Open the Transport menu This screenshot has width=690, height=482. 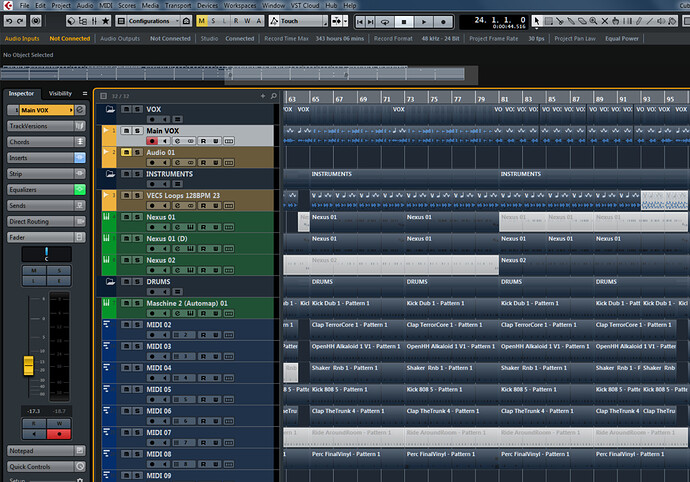tap(178, 5)
